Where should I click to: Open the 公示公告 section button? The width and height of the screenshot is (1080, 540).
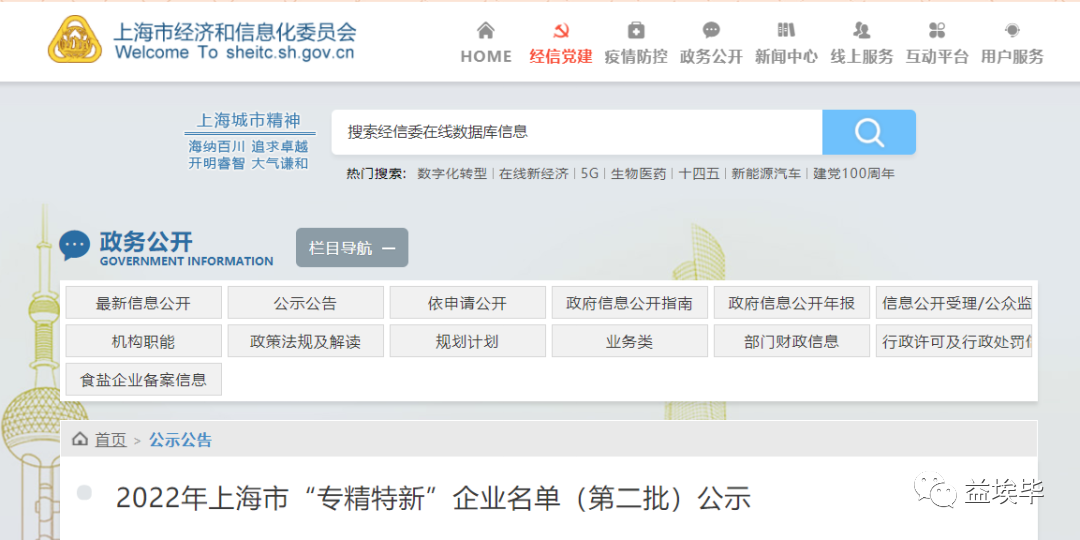tap(306, 302)
